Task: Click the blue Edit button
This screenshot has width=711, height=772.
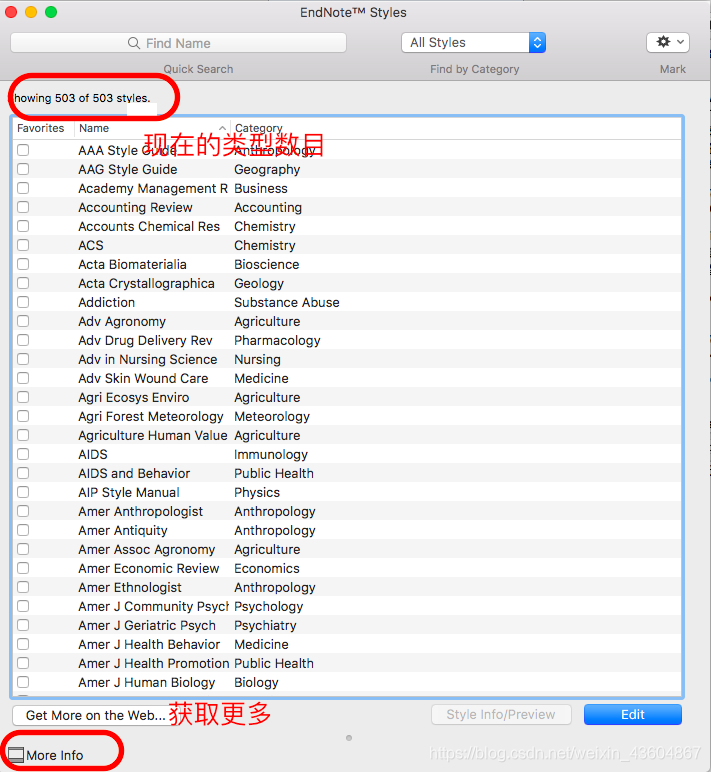Action: click(633, 714)
